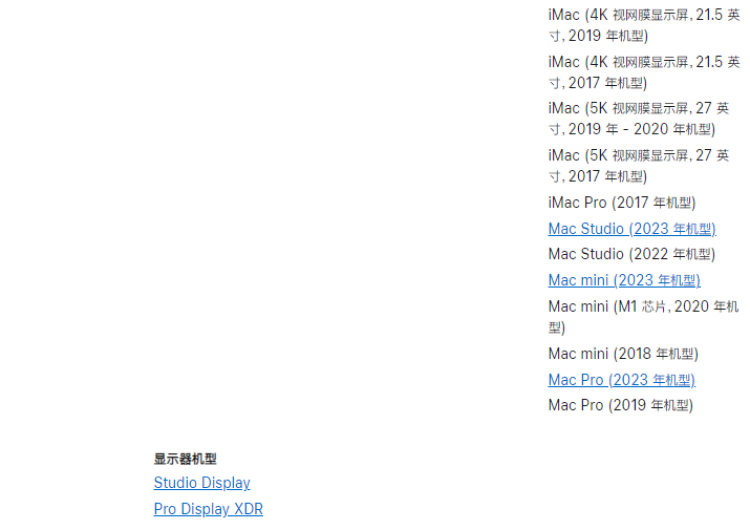Click the Mac mini M1 芯片 2020 entry
The height and width of the screenshot is (530, 750).
[643, 317]
